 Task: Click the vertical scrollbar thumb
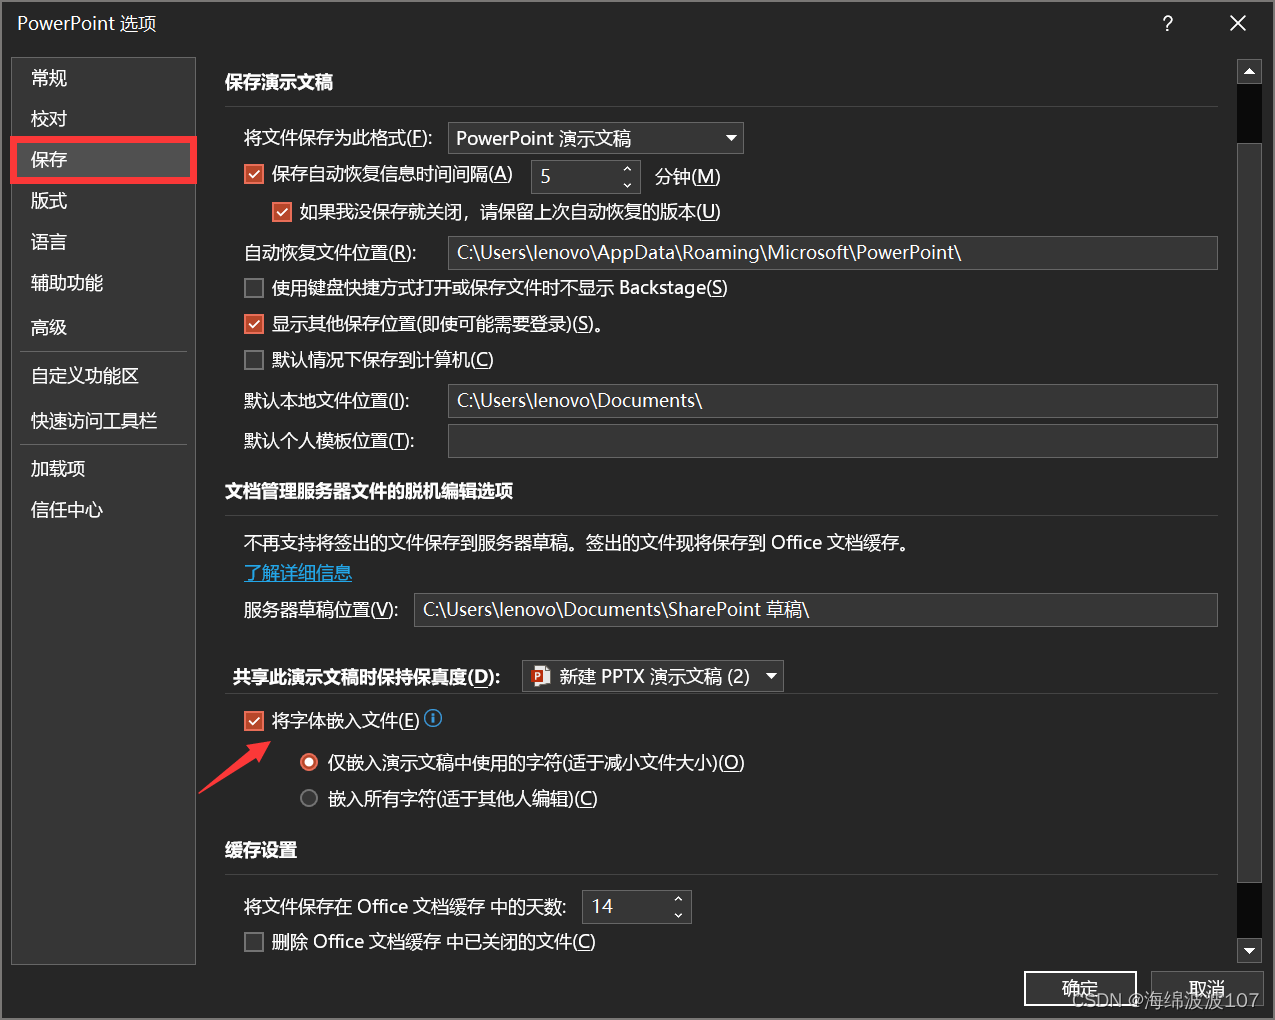[x=1249, y=513]
